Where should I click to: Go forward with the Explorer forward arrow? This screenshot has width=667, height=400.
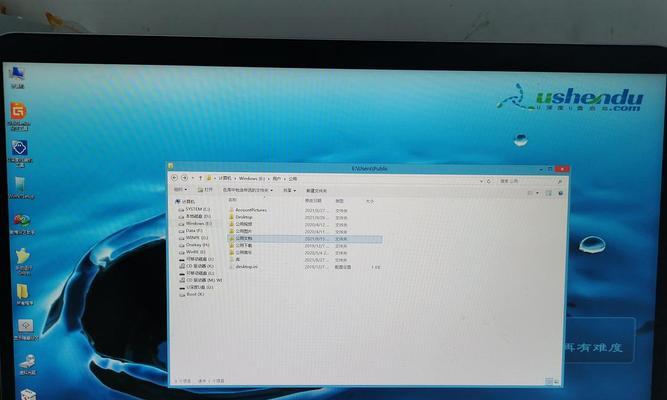click(x=184, y=178)
